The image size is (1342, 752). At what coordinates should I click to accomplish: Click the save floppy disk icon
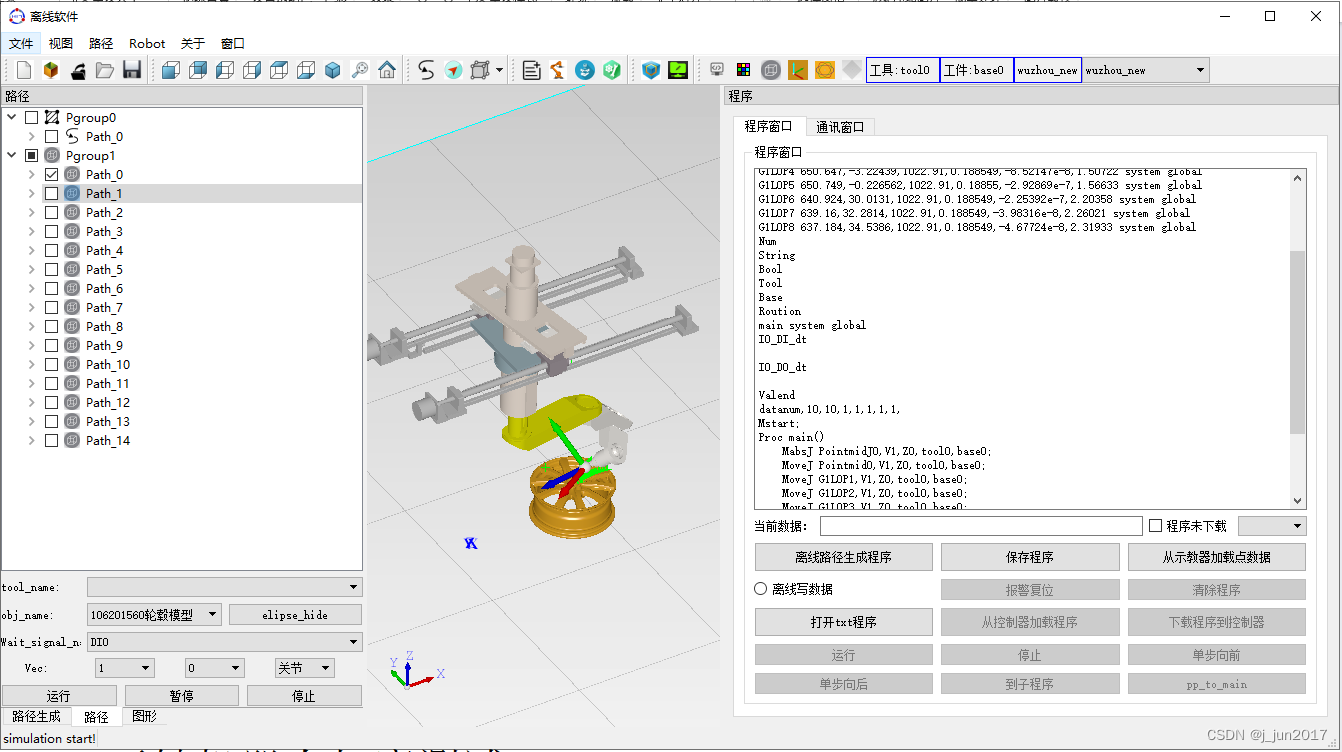tap(131, 70)
